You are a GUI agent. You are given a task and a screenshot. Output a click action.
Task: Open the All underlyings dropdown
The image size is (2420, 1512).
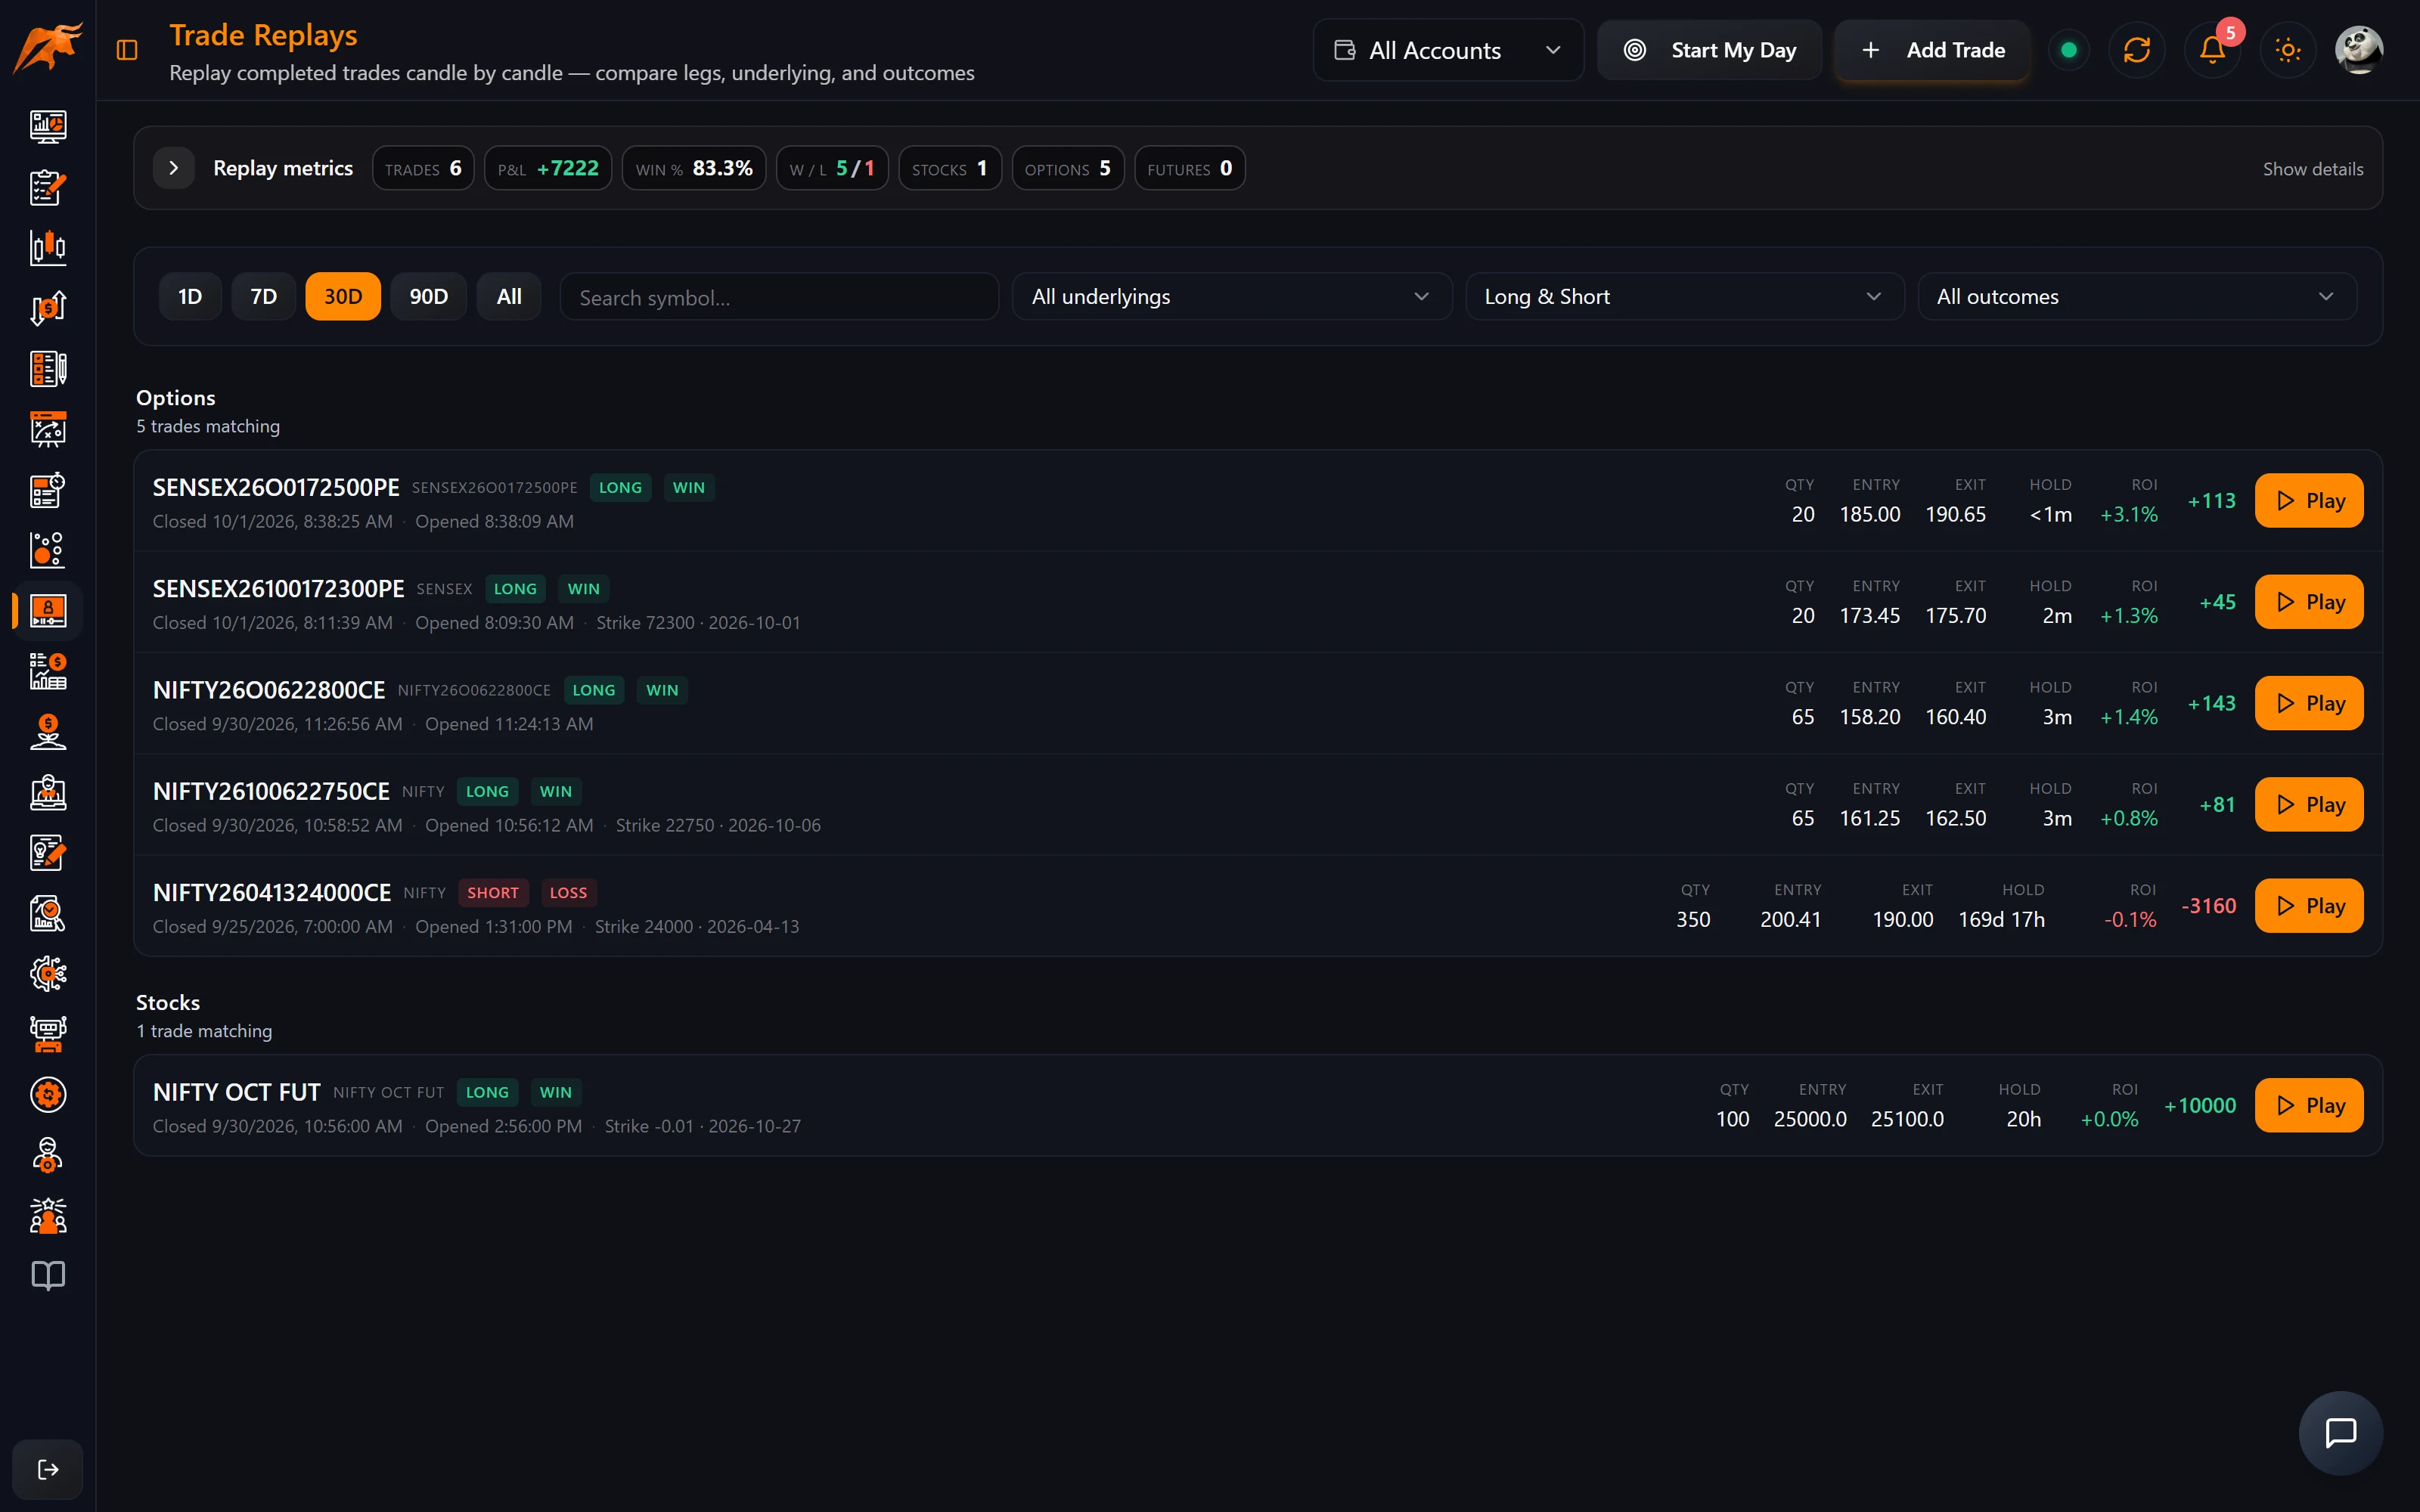(1232, 297)
